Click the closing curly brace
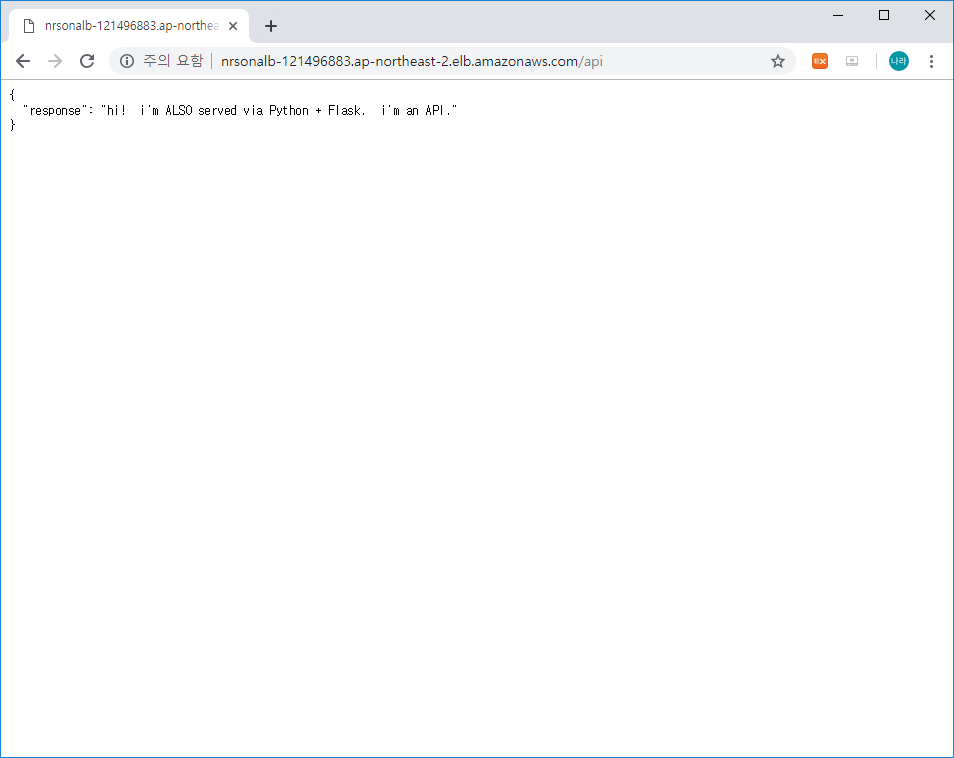The height and width of the screenshot is (758, 954). tap(12, 125)
